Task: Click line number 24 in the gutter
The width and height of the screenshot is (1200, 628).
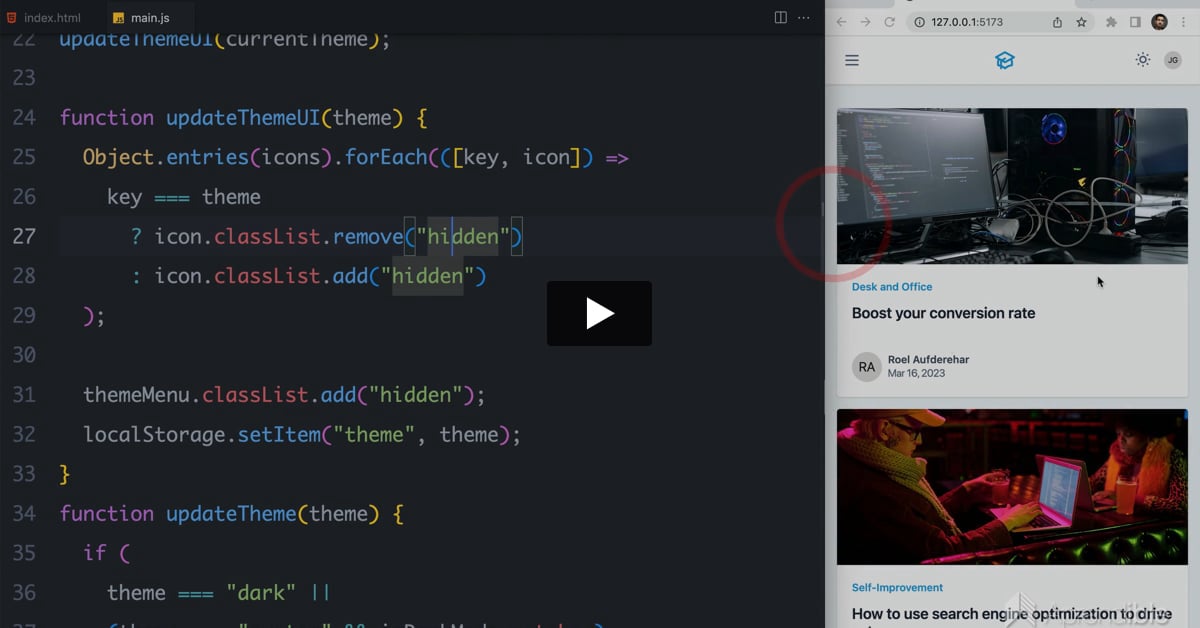Action: pyautogui.click(x=24, y=118)
